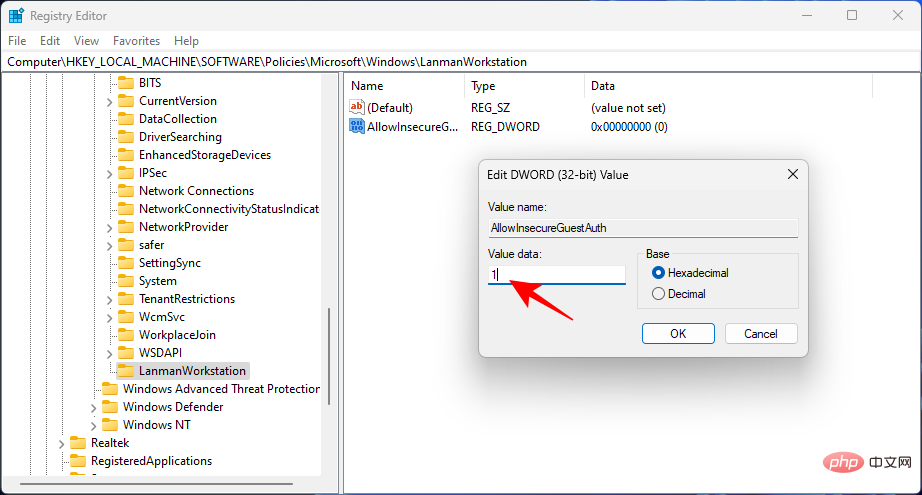The height and width of the screenshot is (495, 922).
Task: Click the CurrentVersion folder icon
Action: (x=126, y=101)
